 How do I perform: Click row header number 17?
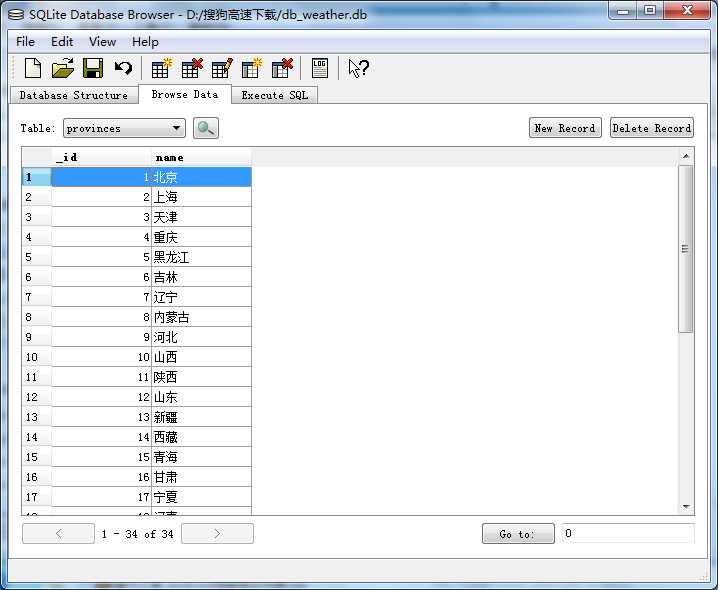pos(37,497)
